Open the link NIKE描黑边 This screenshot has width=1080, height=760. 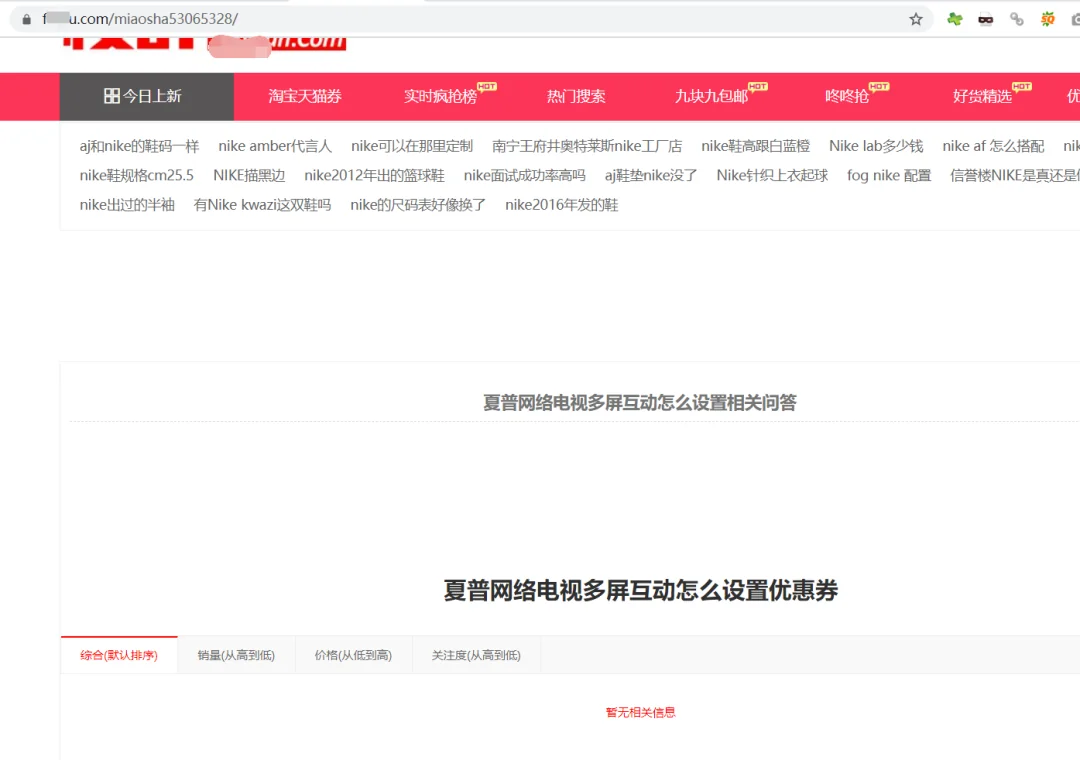coord(249,176)
